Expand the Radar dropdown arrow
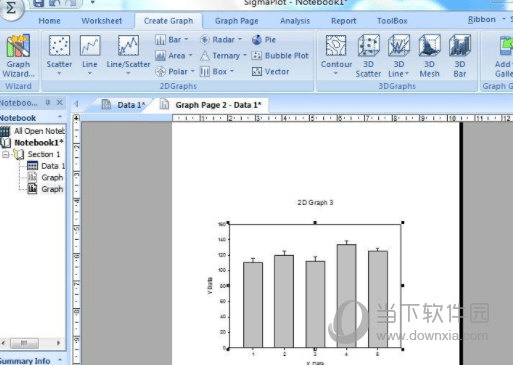The height and width of the screenshot is (365, 513). click(240, 40)
